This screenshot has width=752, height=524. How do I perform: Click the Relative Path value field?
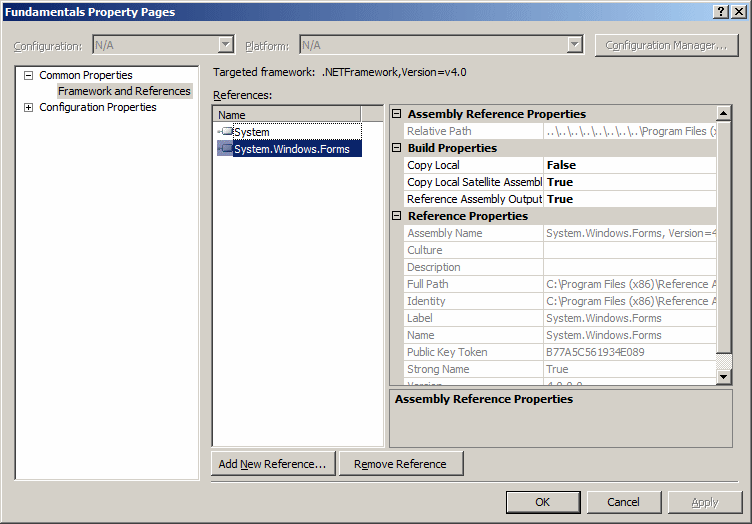(630, 131)
